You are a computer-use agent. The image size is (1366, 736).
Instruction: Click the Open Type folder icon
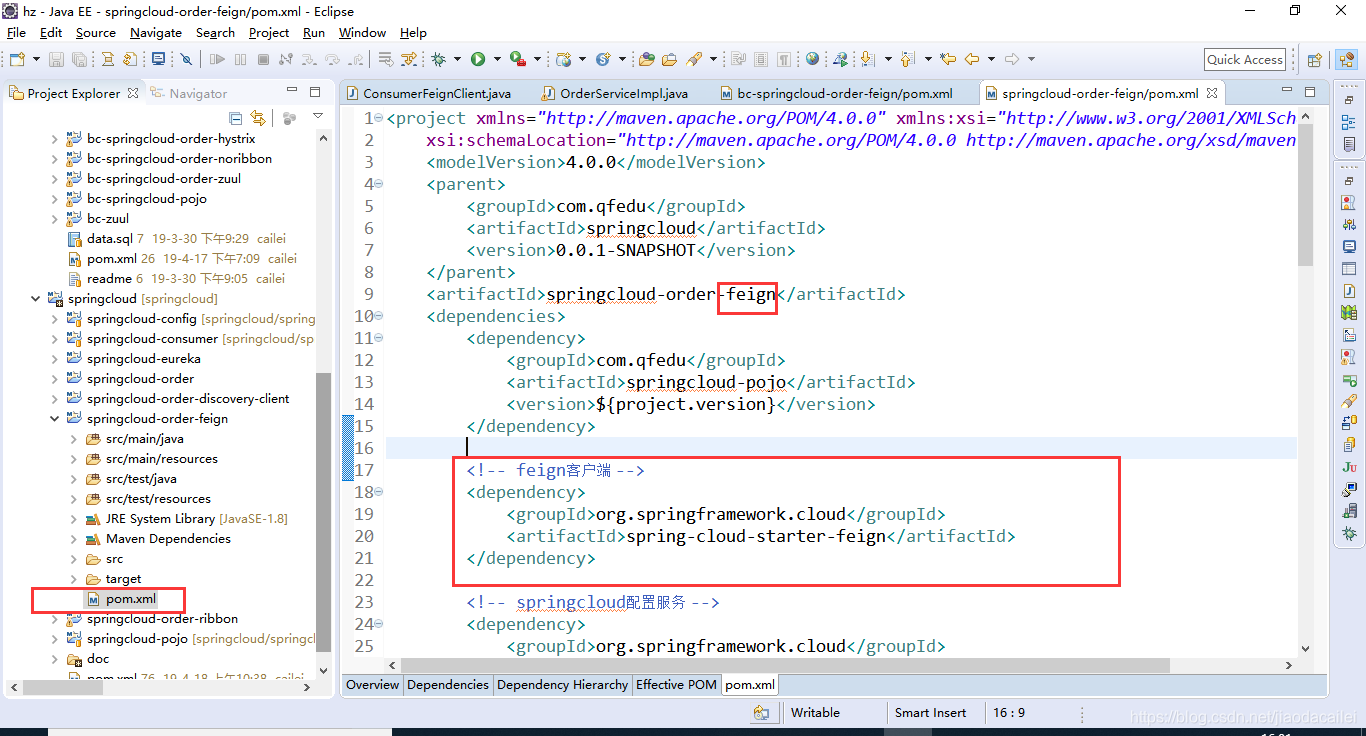click(646, 60)
